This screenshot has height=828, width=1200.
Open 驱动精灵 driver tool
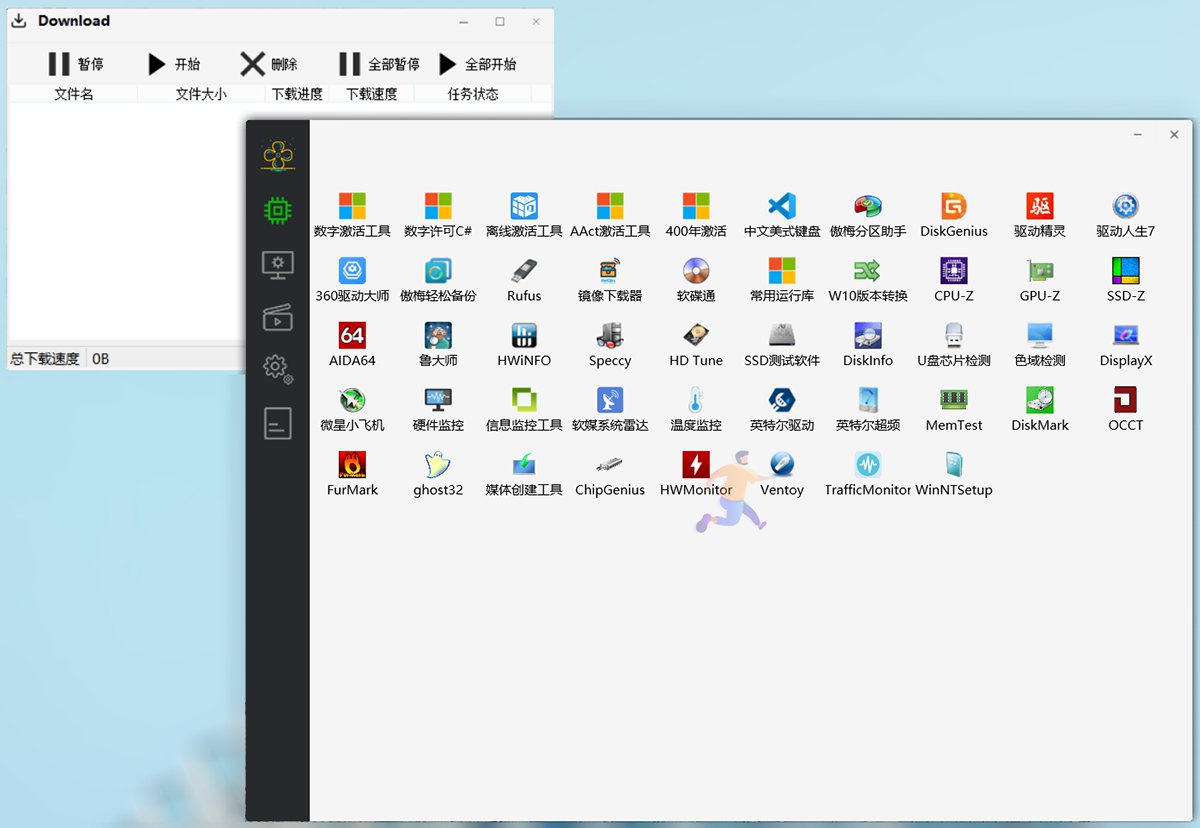pos(1040,215)
